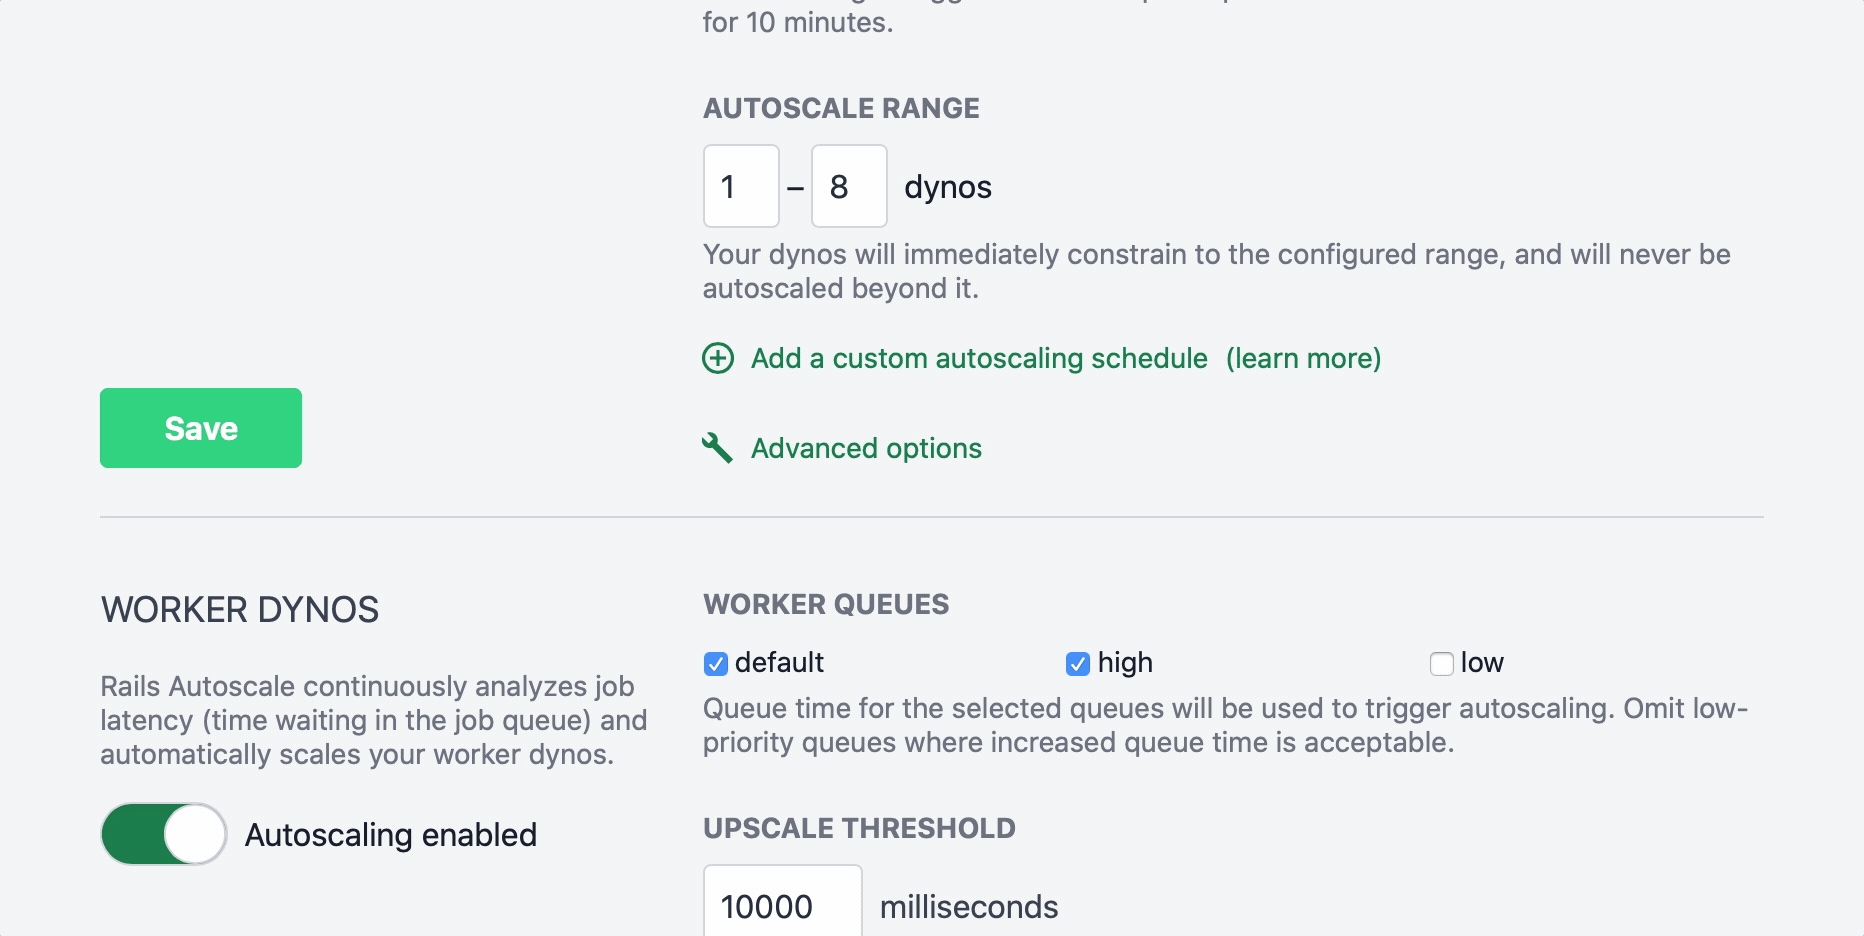
Task: Click the minimum dynos input showing 1
Action: [x=740, y=186]
